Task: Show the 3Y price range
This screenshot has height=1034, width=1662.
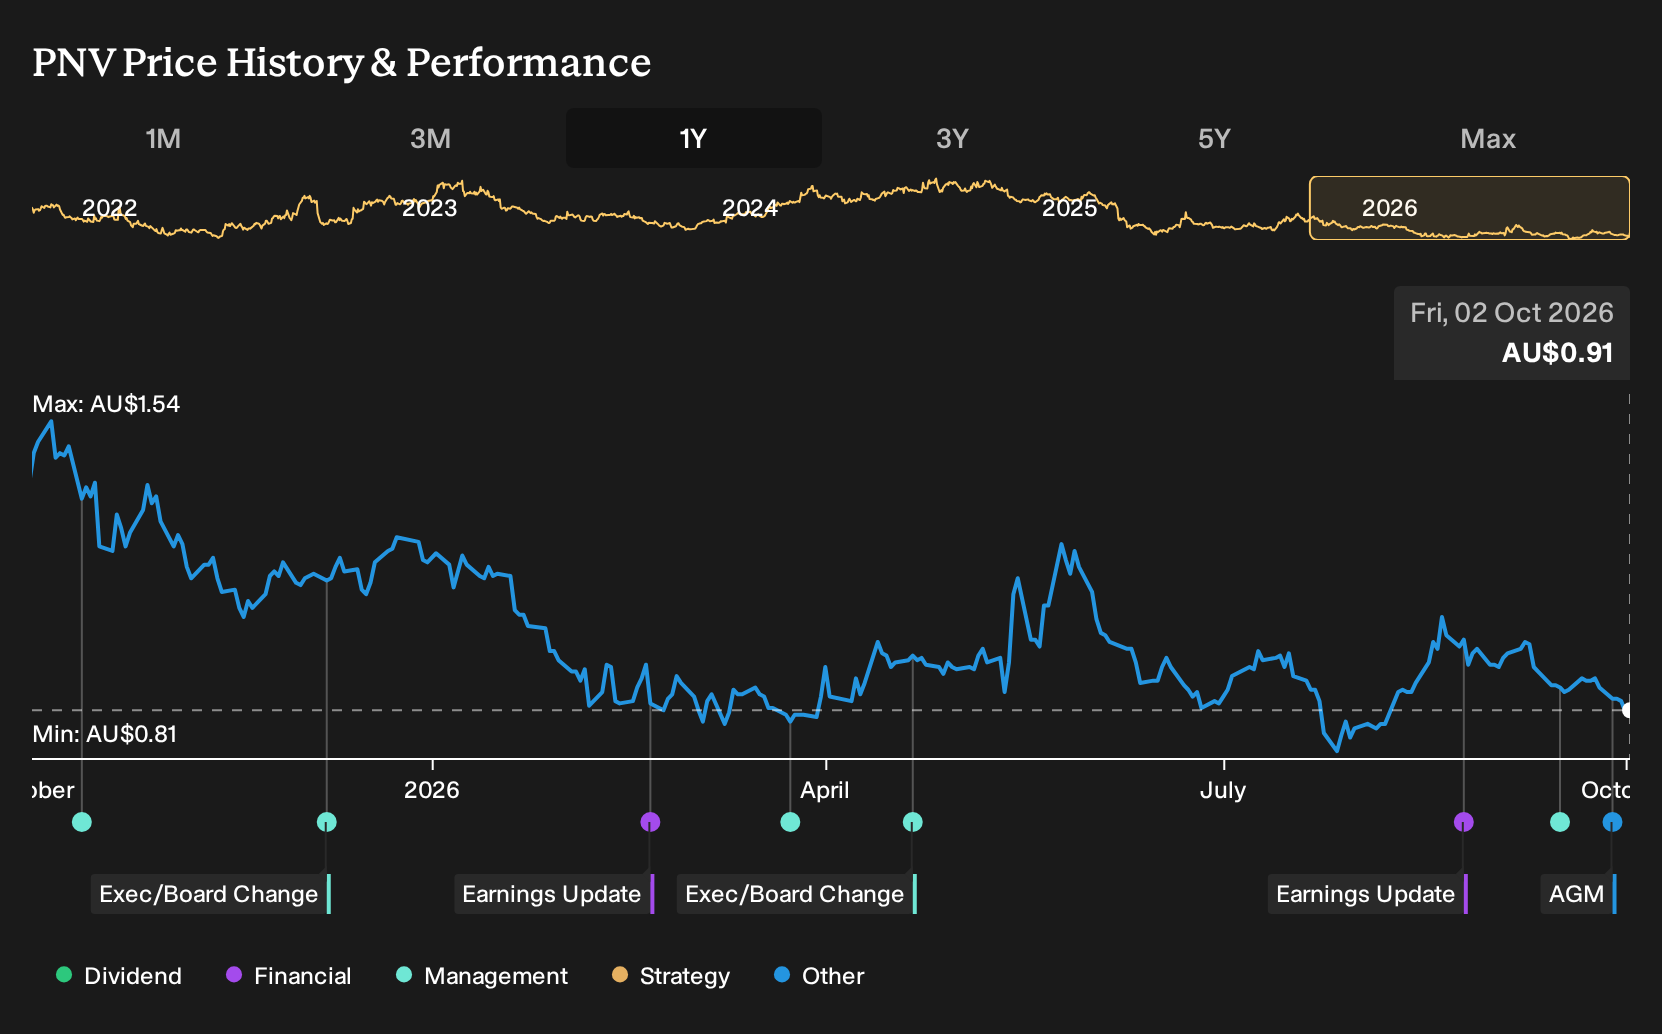Action: pos(952,138)
